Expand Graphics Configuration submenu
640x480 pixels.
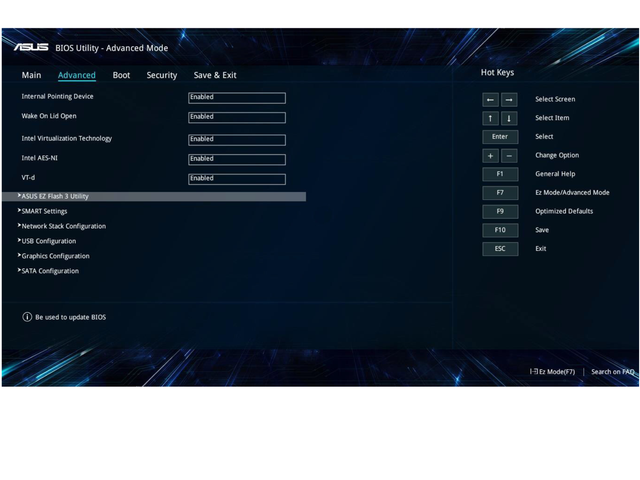pyautogui.click(x=53, y=256)
